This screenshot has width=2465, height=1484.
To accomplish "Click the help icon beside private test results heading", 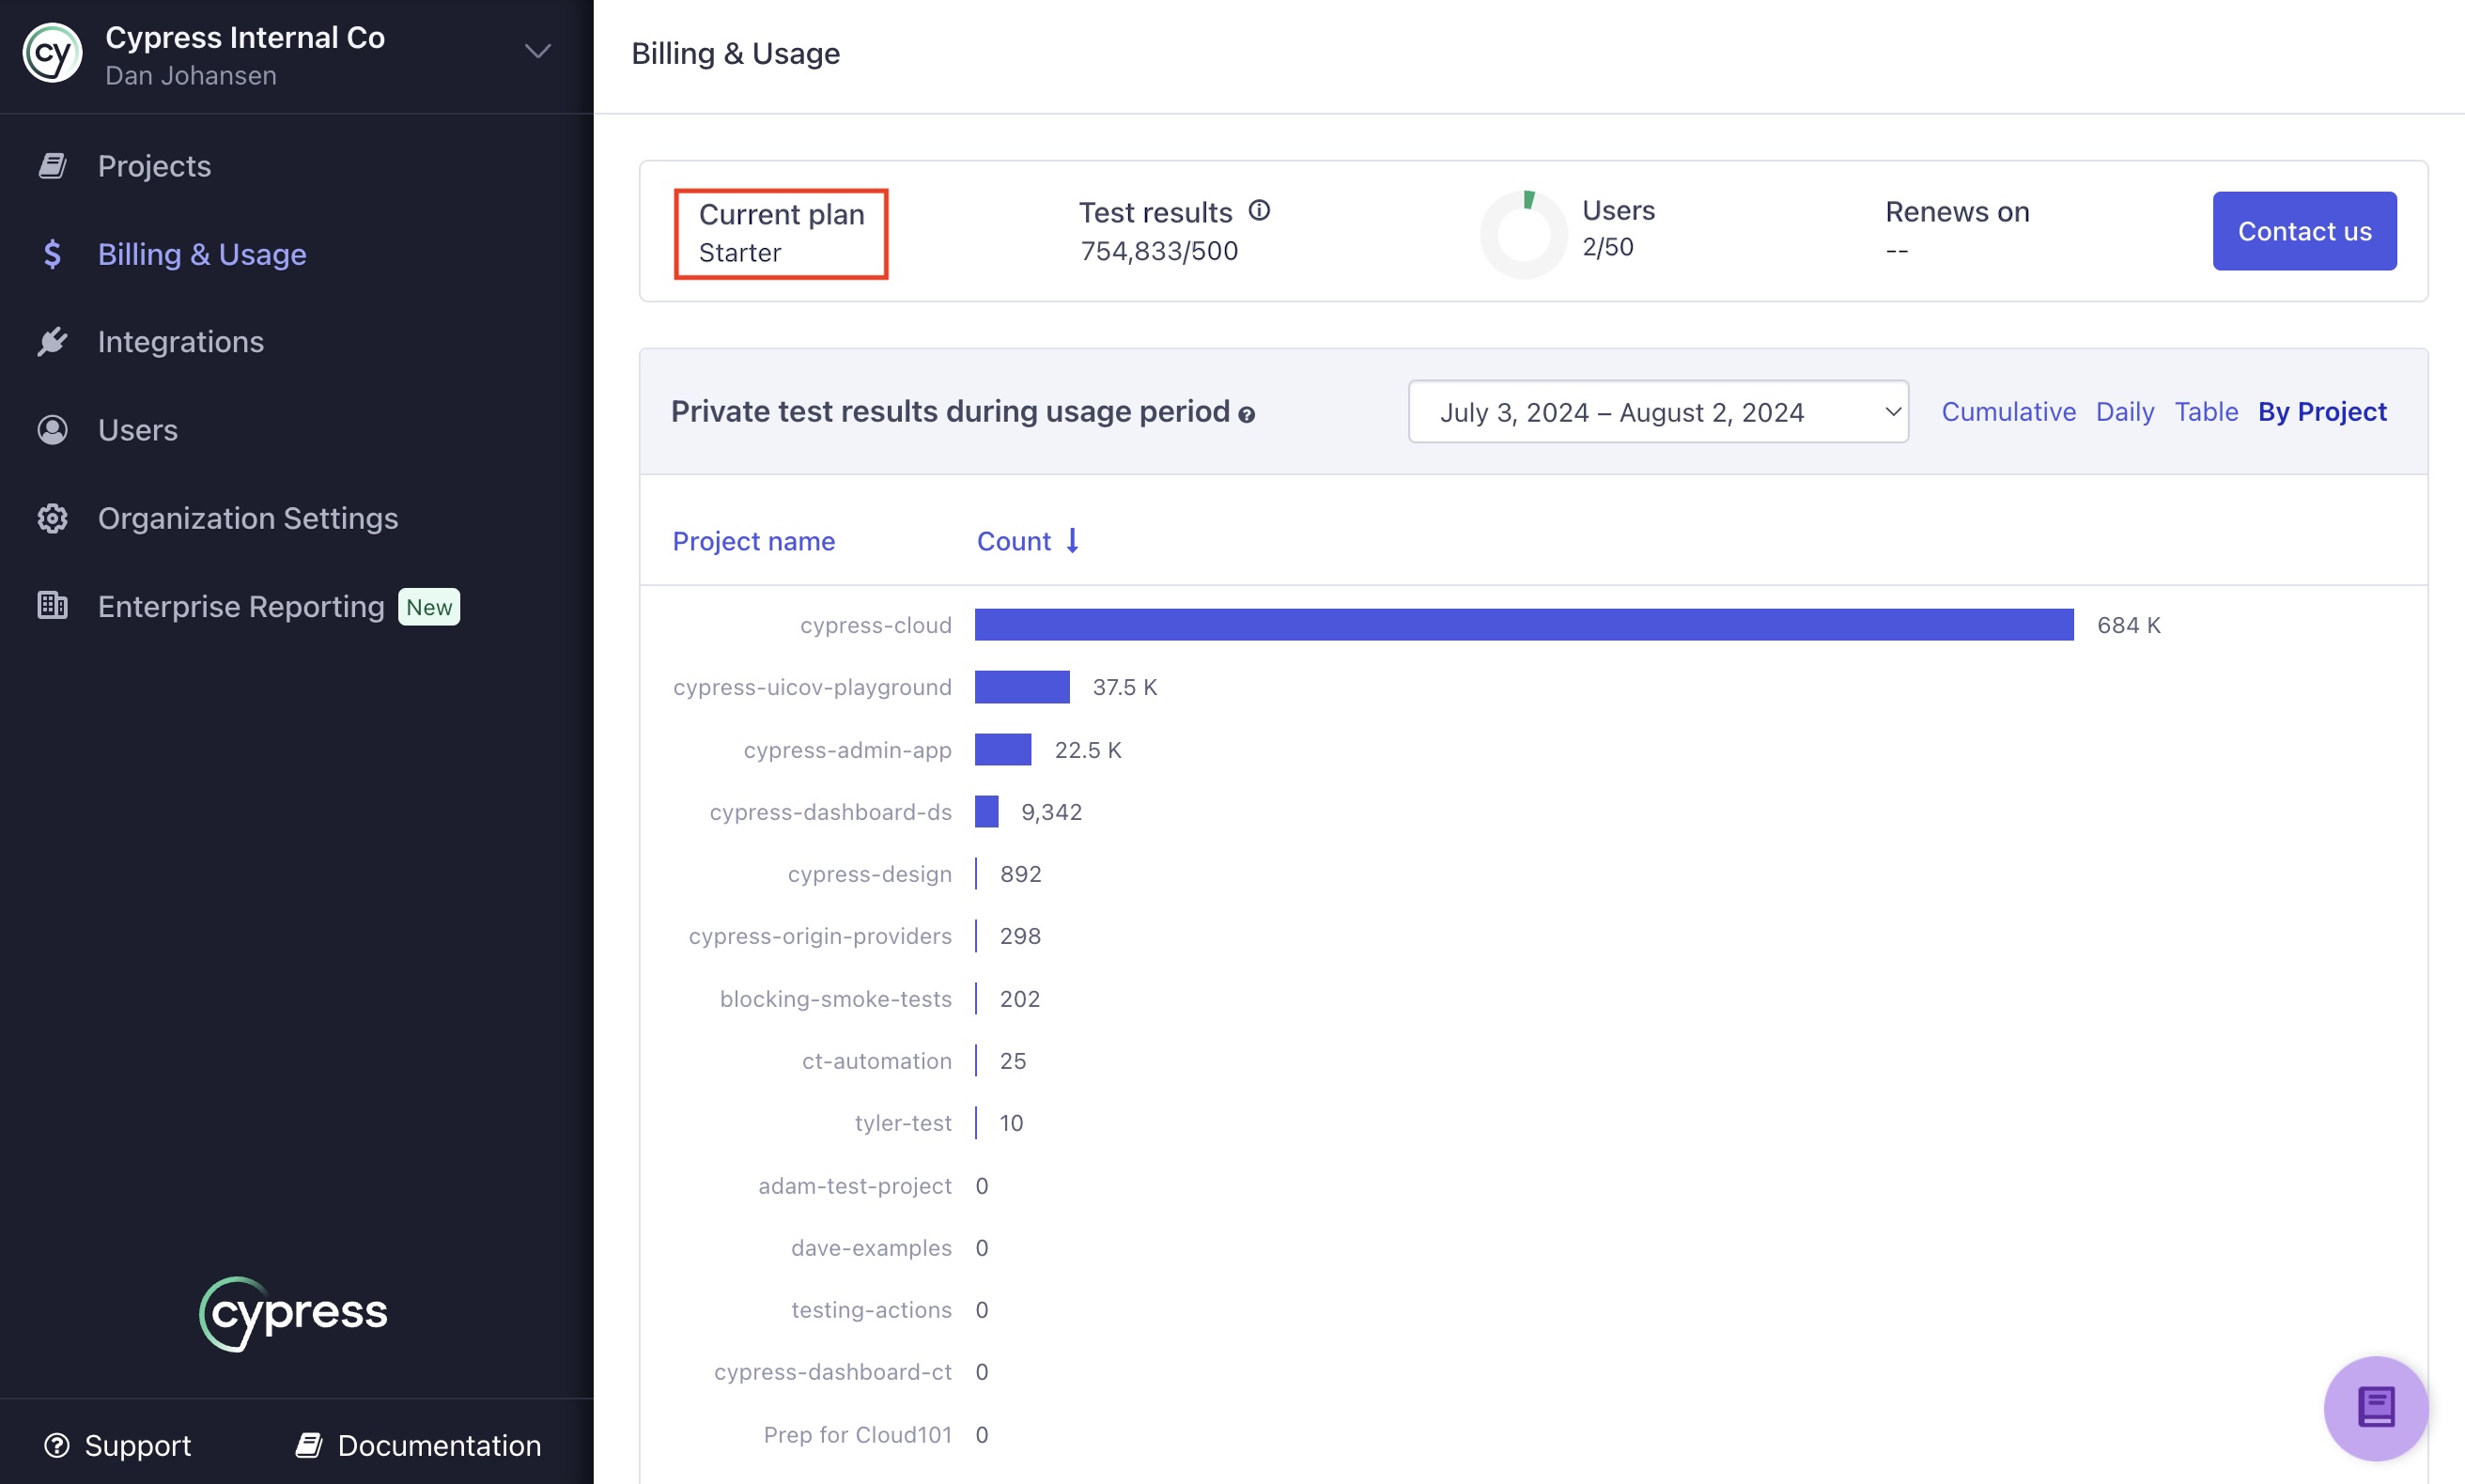I will (x=1247, y=414).
